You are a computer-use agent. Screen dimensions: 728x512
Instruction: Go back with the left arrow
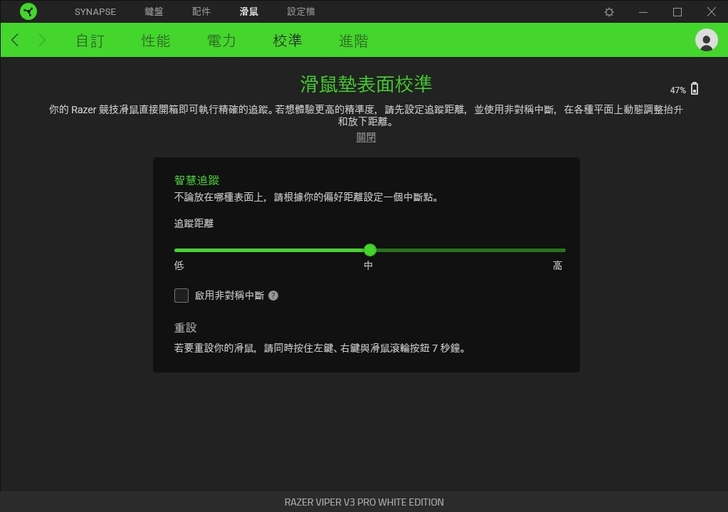[15, 40]
